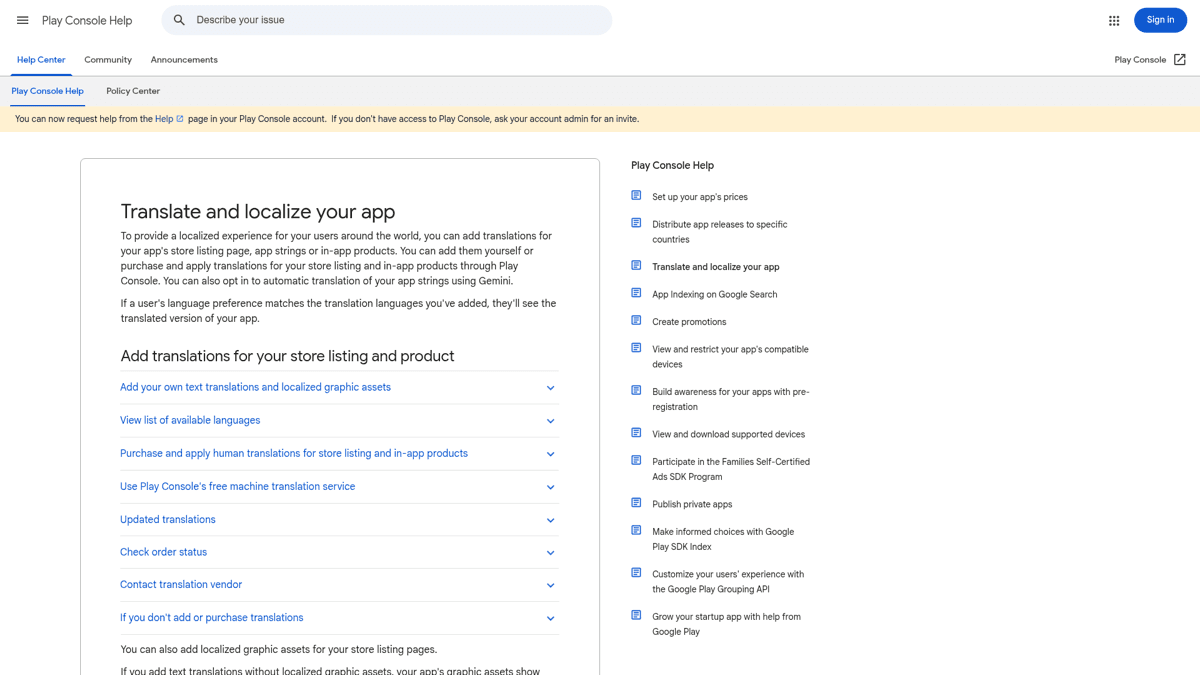Screen dimensions: 1200x675
Task: Open sidebar link 'Set up your app's prices'
Action: tap(700, 197)
